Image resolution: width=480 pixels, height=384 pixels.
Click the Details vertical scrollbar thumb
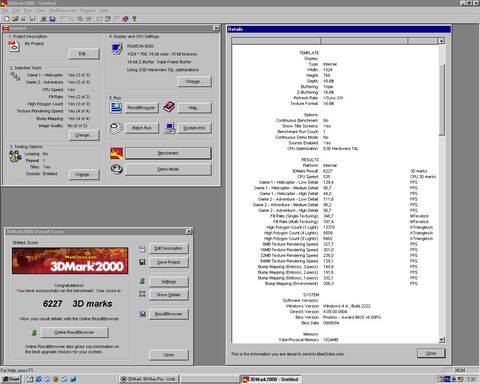(442, 100)
